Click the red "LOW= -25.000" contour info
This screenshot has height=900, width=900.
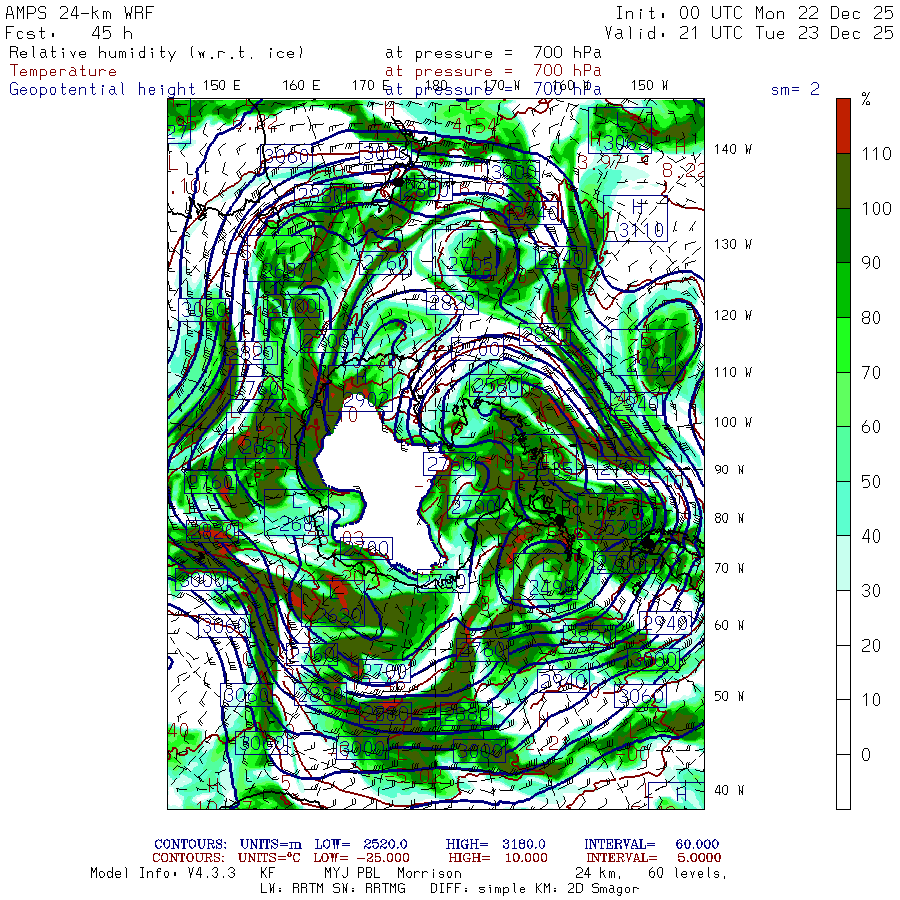(x=361, y=858)
